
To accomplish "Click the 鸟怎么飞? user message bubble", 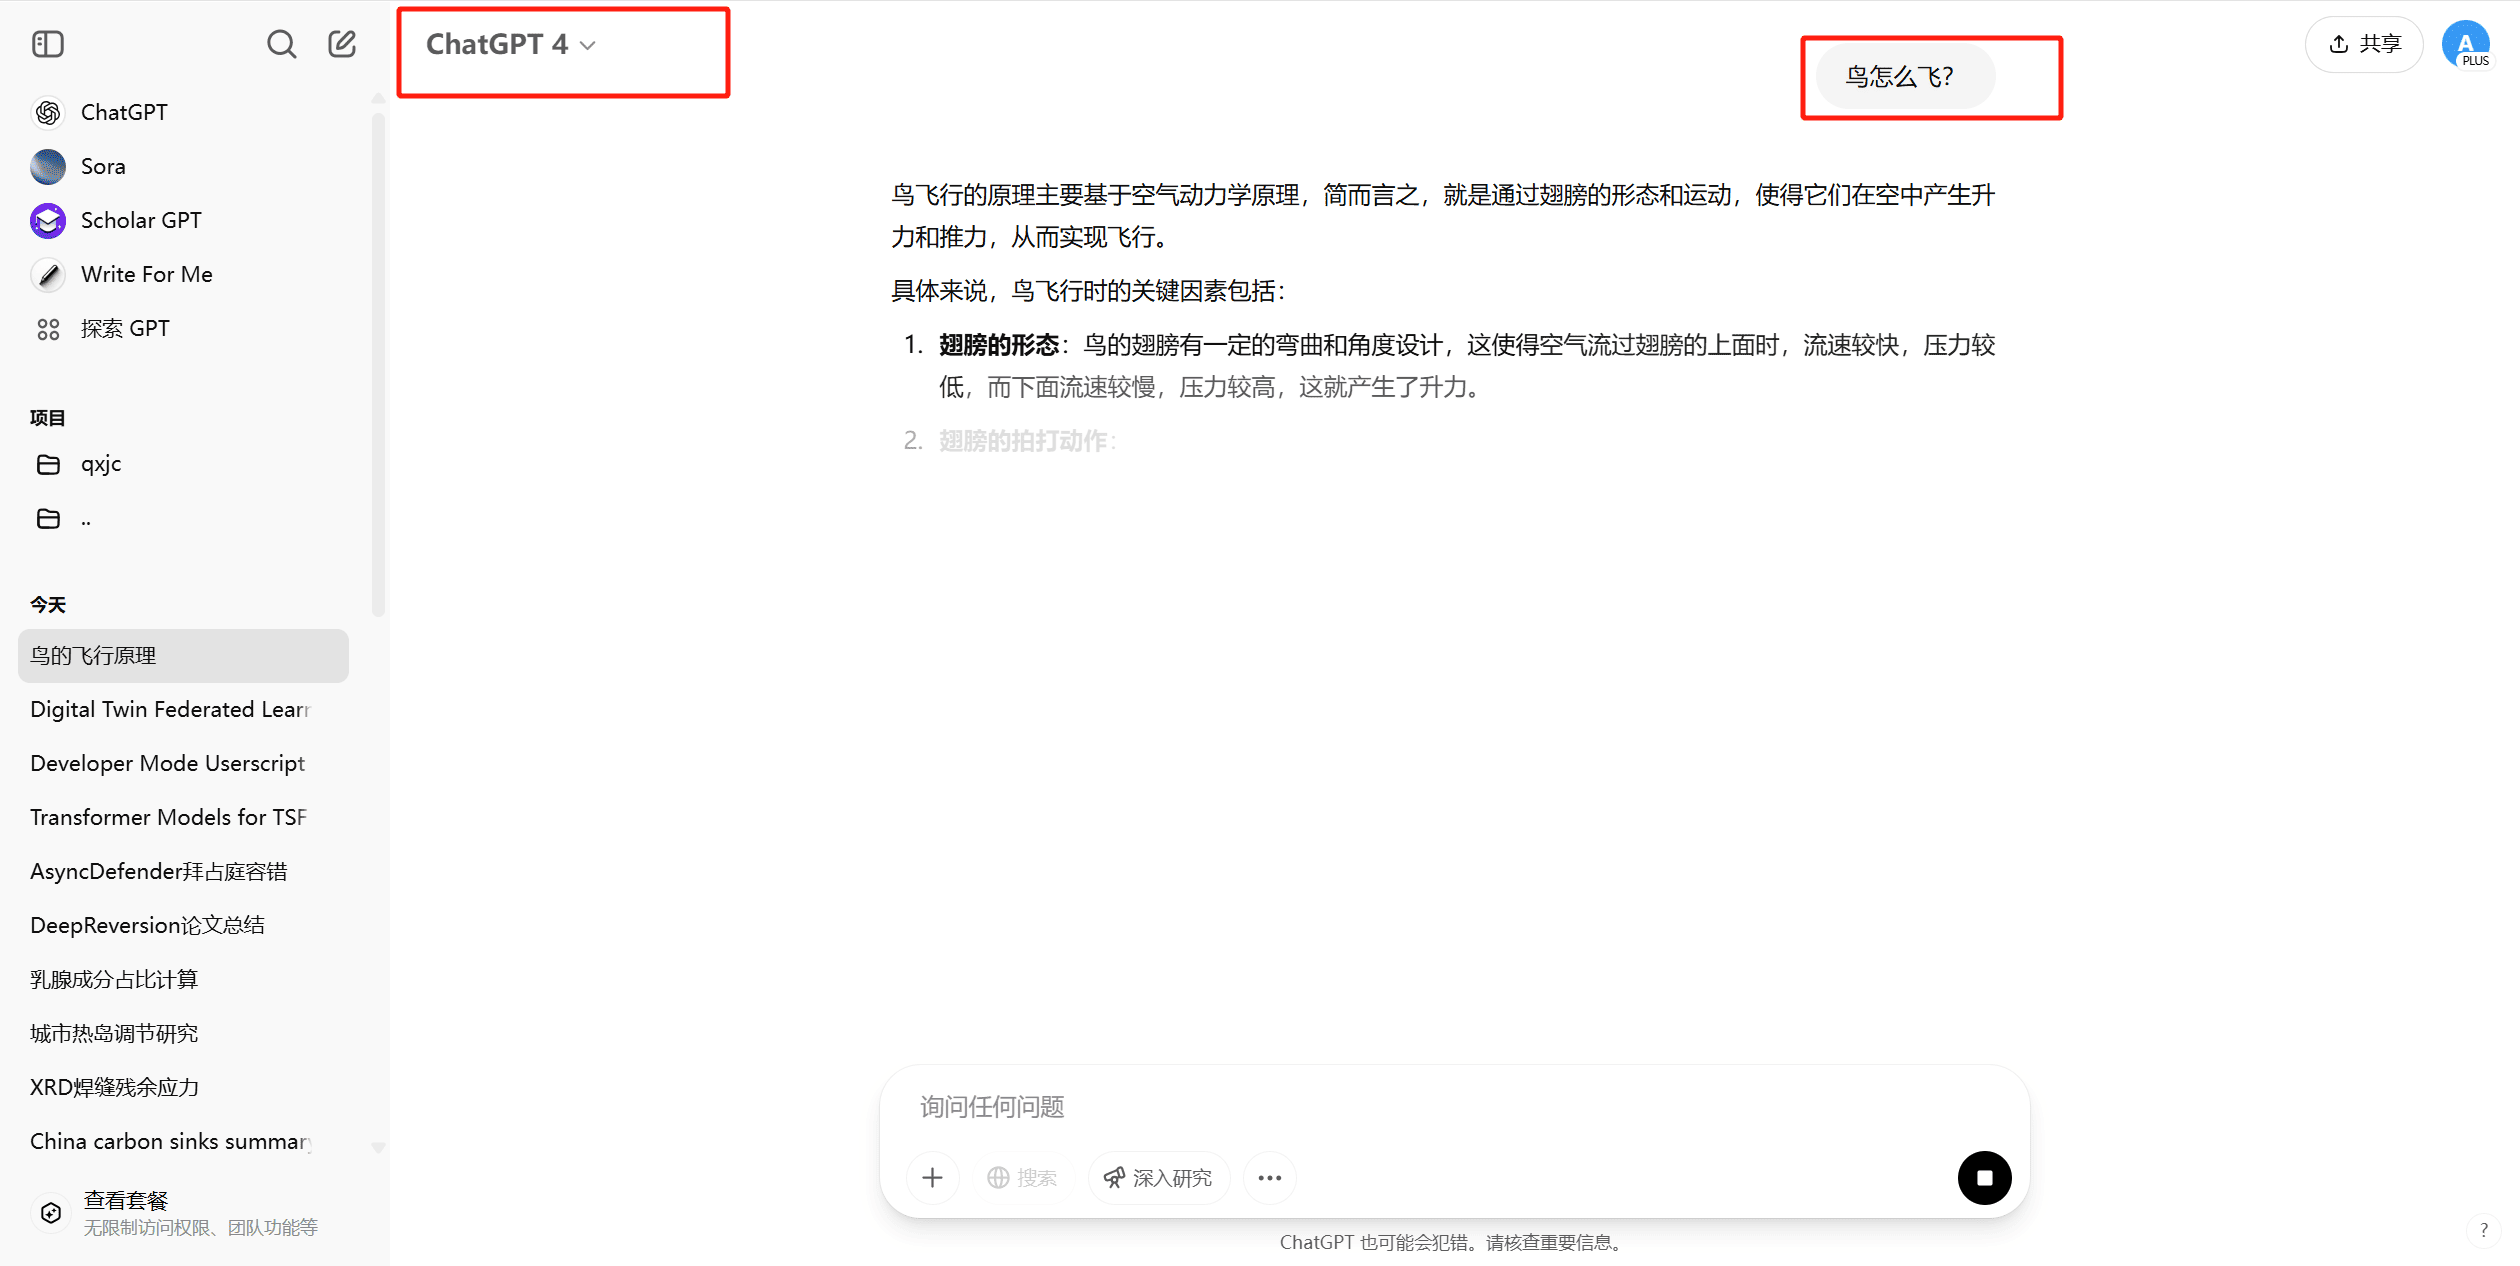I will click(x=1904, y=77).
